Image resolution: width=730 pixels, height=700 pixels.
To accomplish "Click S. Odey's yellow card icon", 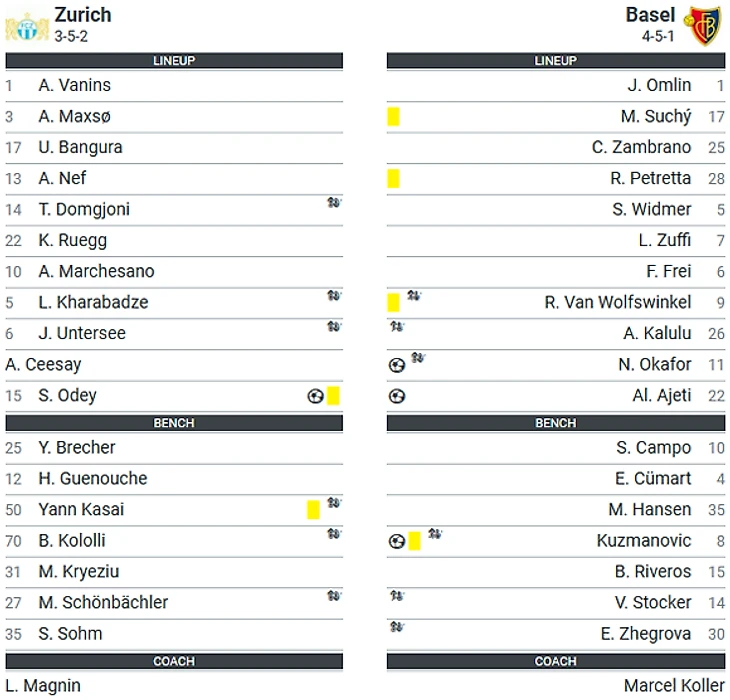I will point(333,396).
